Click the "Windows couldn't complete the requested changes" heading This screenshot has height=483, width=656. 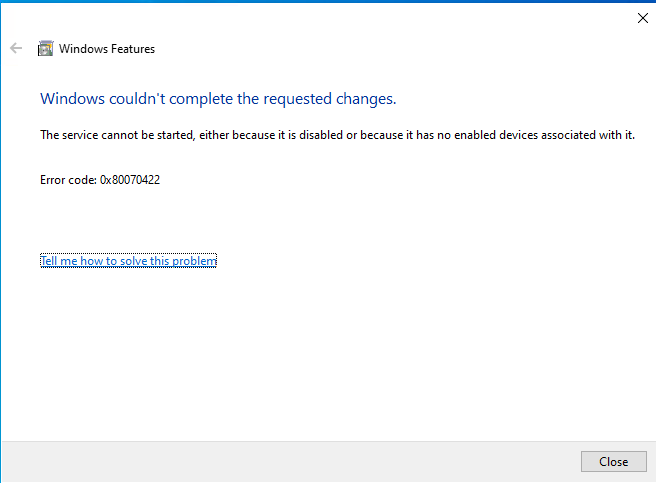tap(218, 98)
